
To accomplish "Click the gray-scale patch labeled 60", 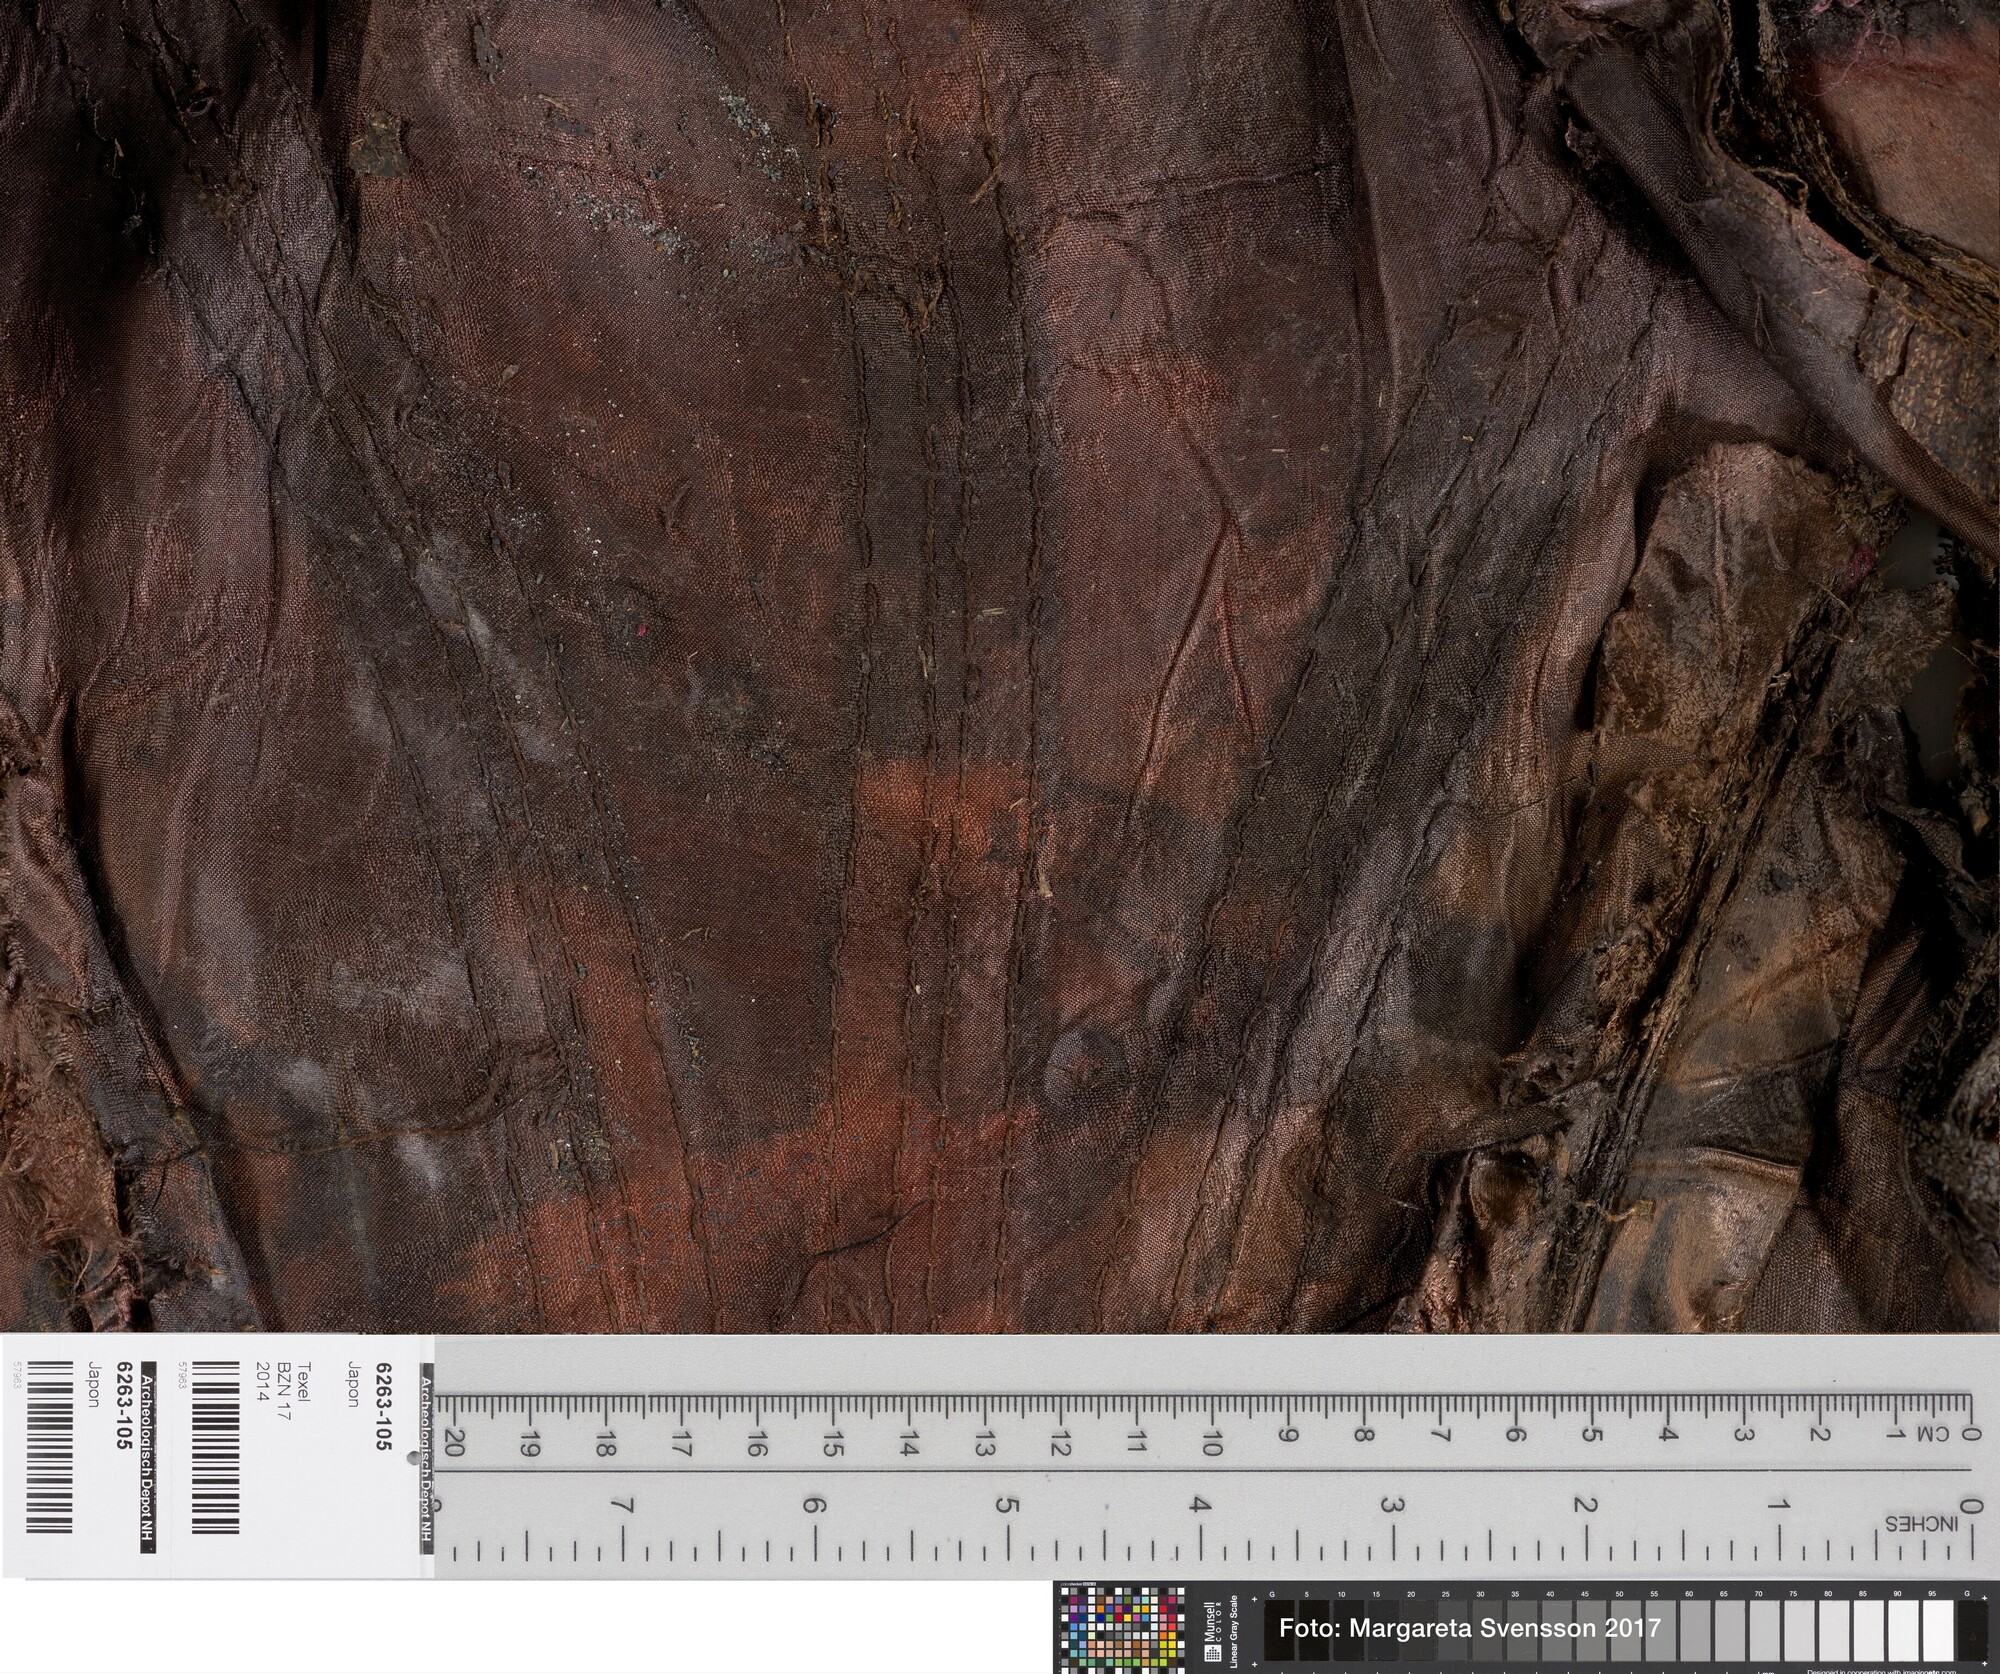I will [1694, 1632].
